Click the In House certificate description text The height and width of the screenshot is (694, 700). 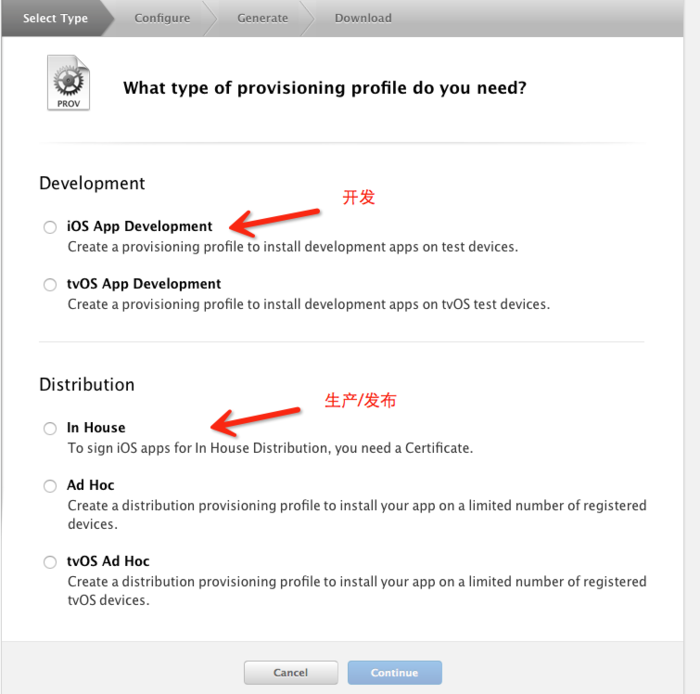pos(270,448)
